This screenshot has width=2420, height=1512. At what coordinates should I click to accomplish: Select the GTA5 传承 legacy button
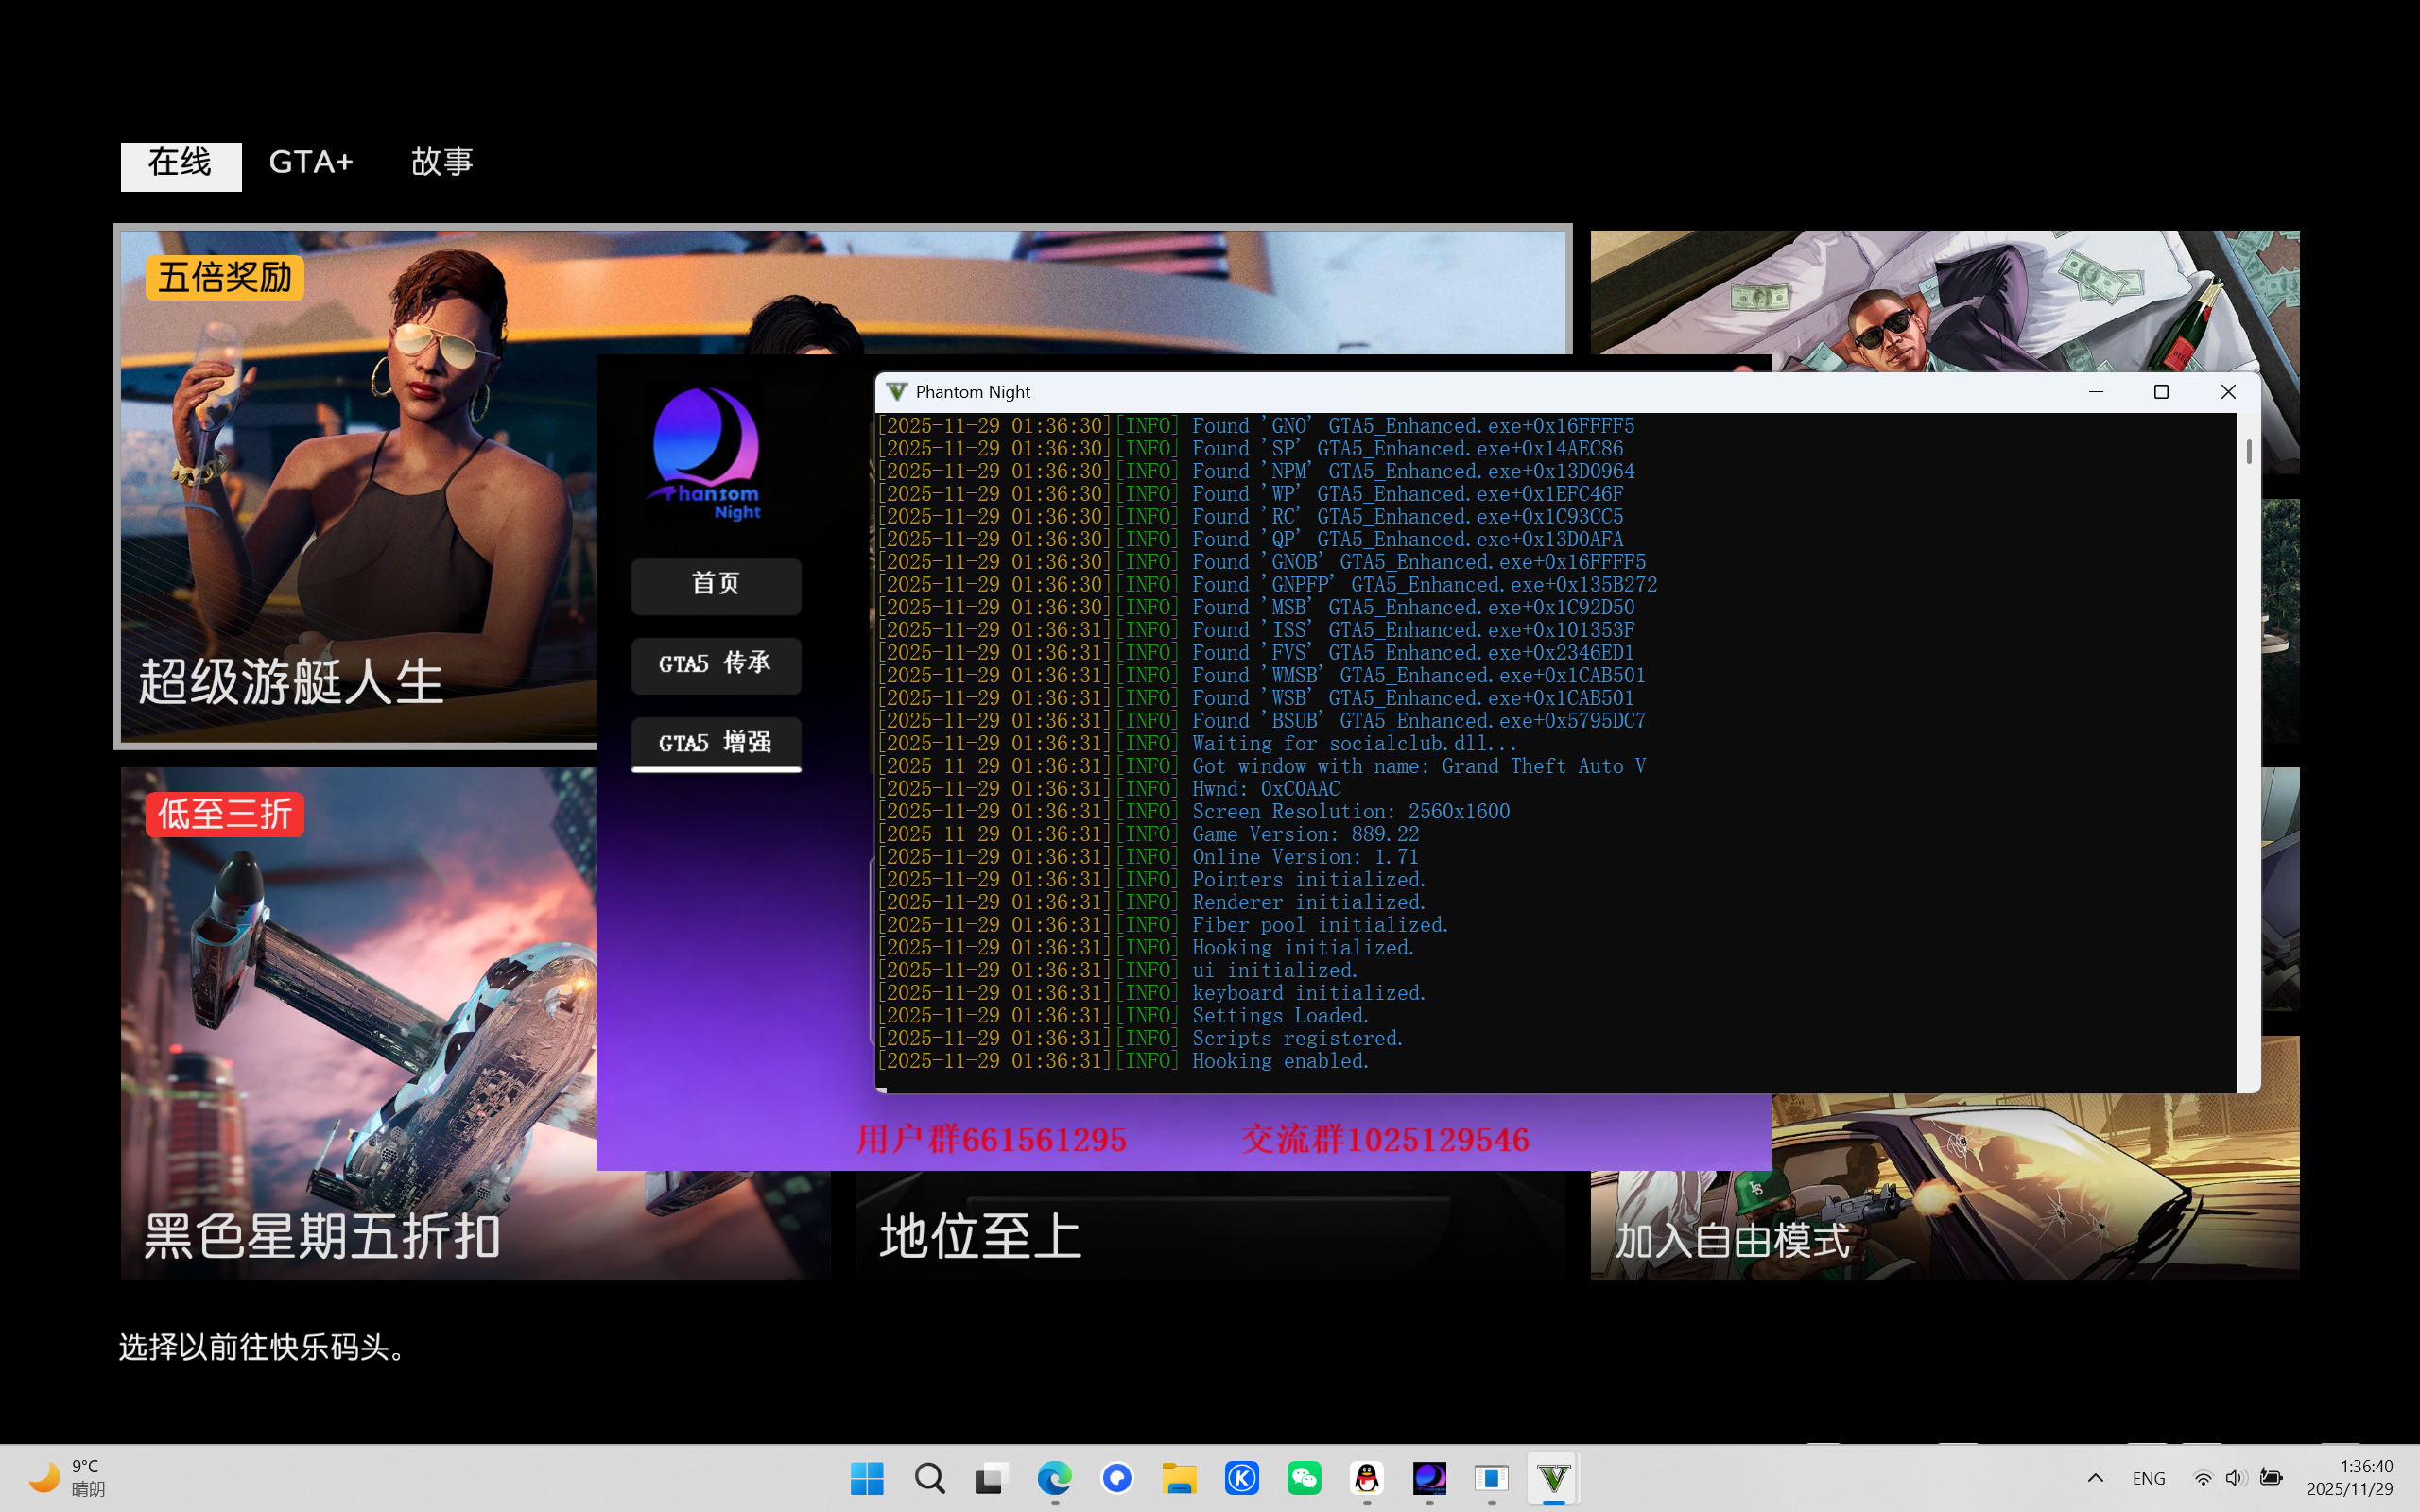pos(716,665)
